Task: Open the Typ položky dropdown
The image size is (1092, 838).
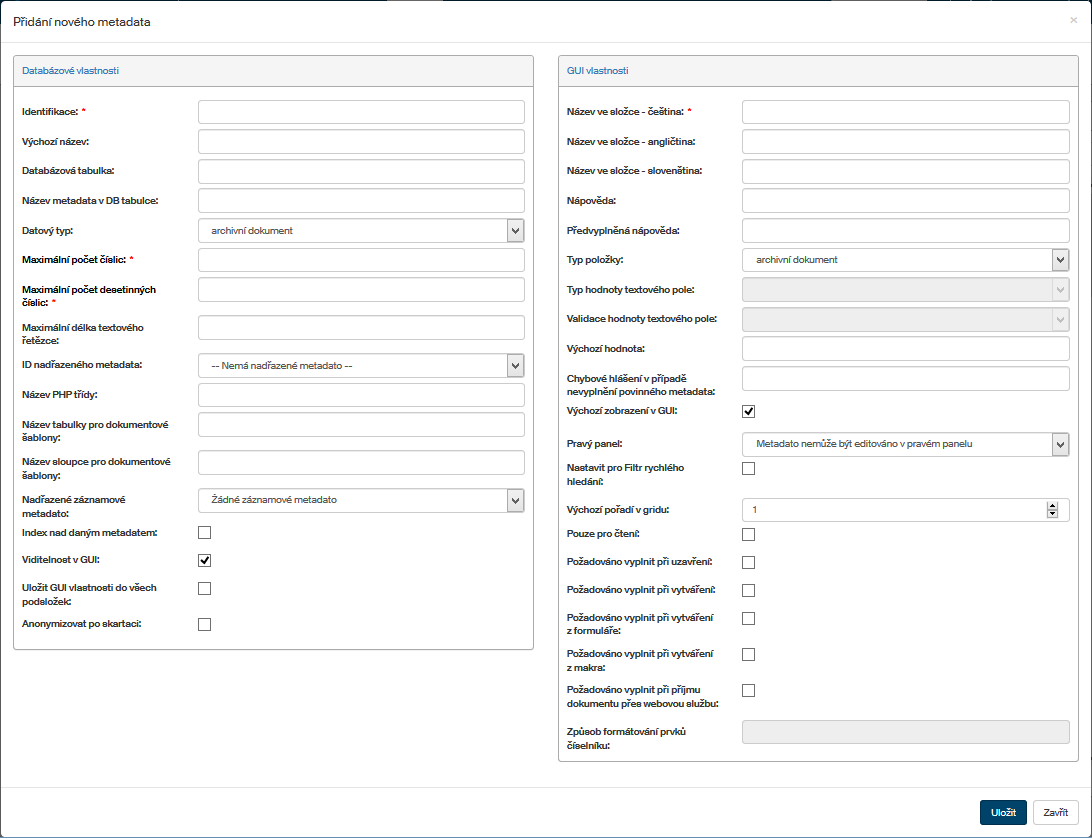Action: 1060,260
